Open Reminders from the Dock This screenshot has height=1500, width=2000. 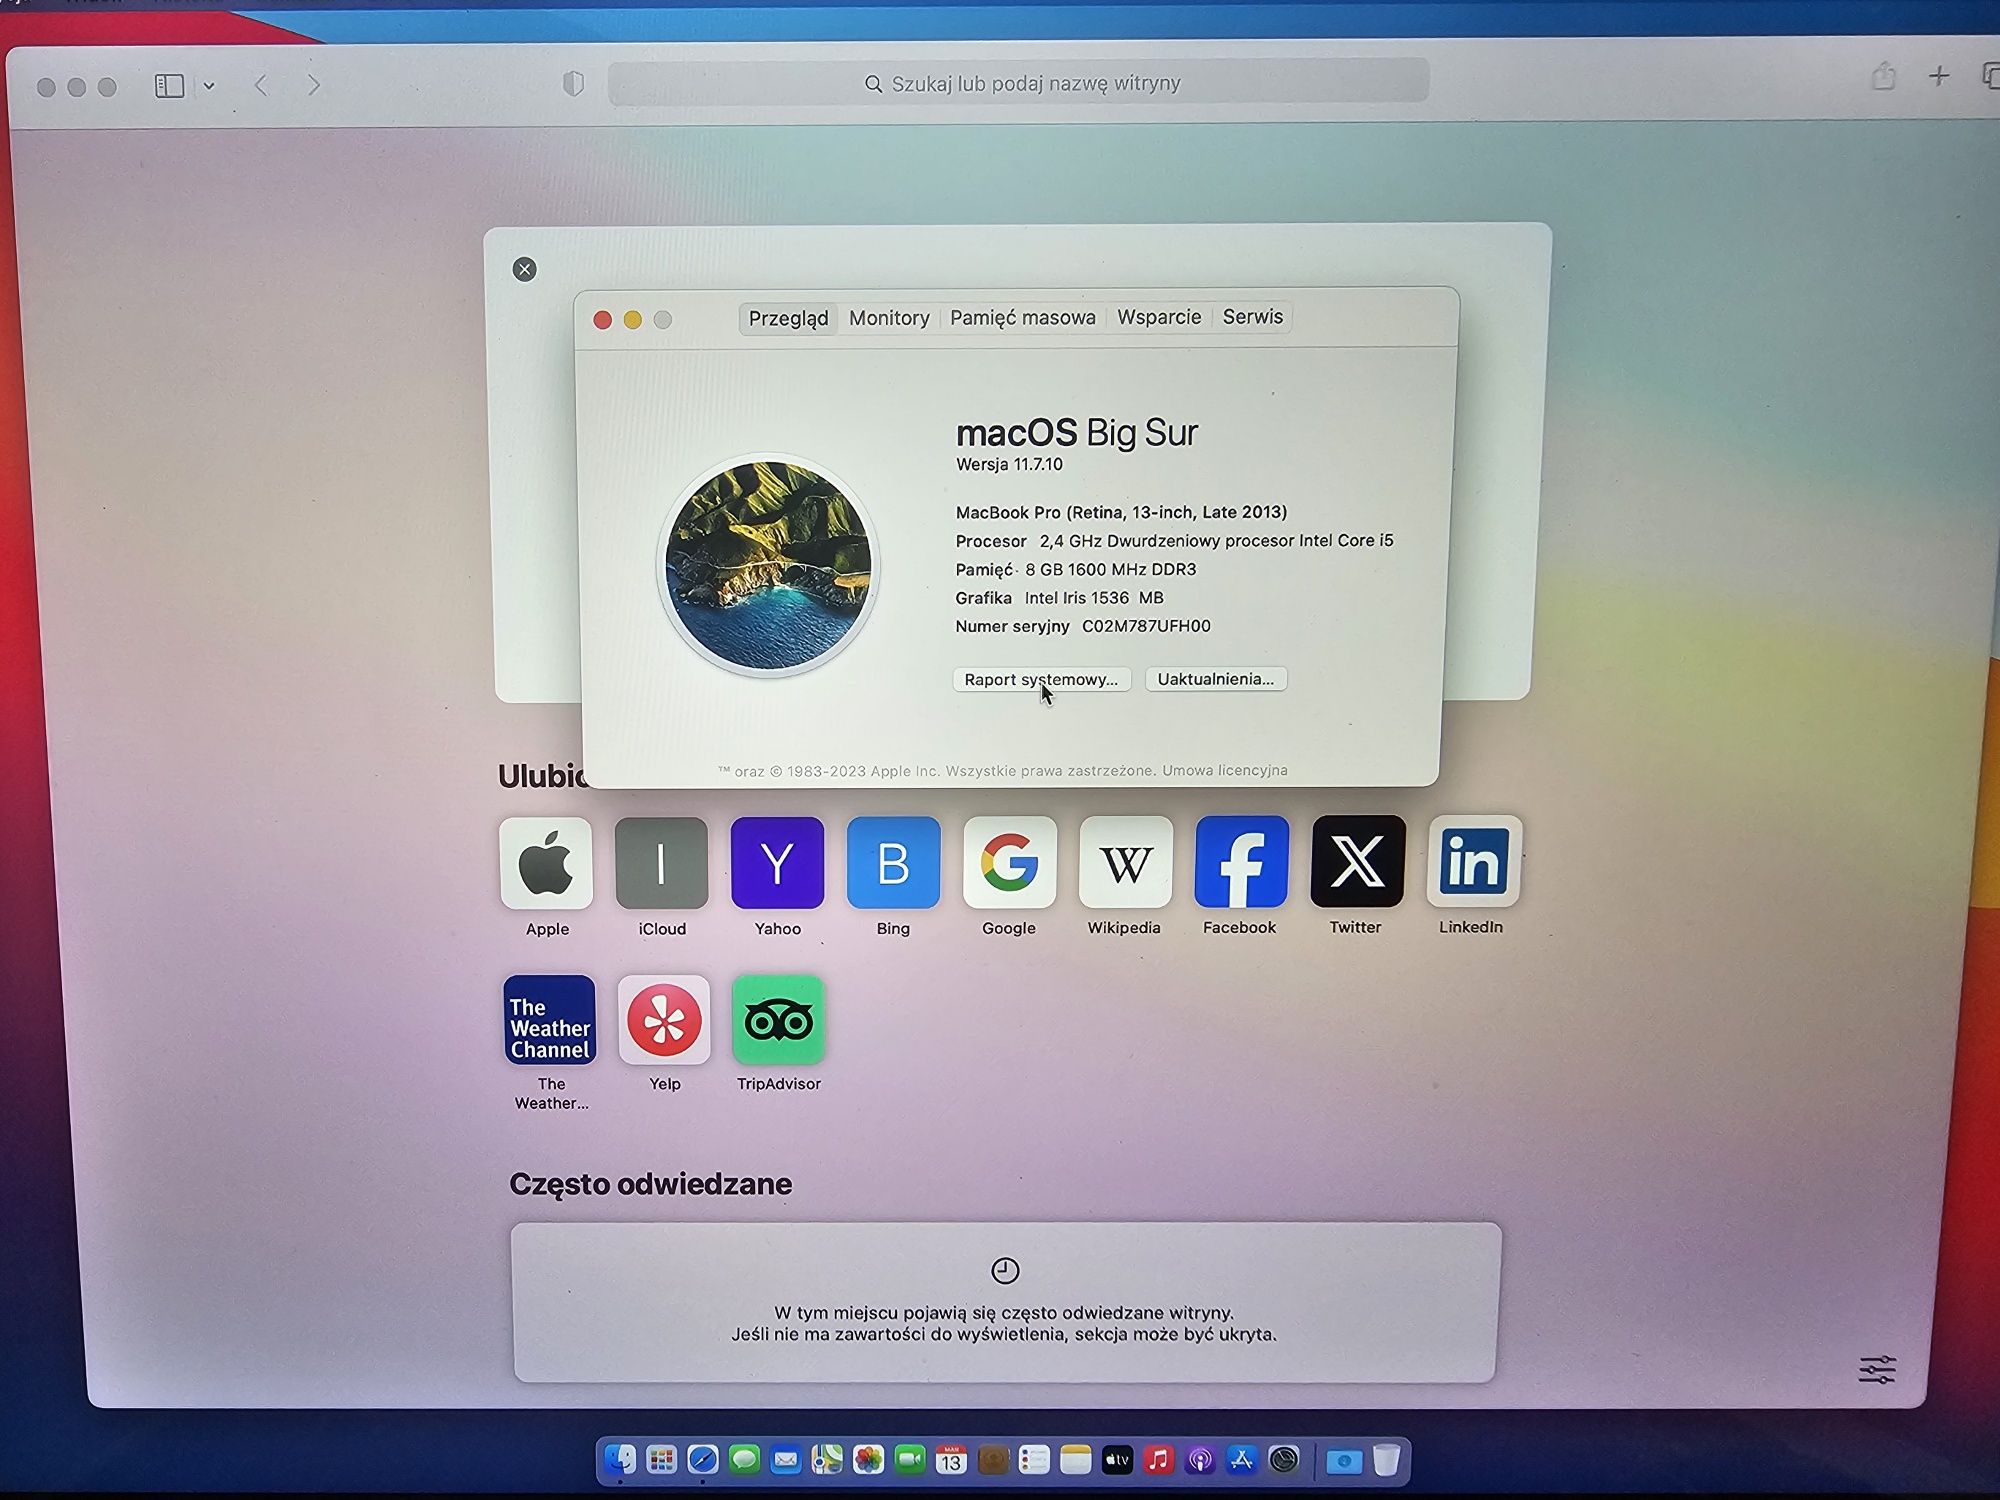click(x=1034, y=1460)
